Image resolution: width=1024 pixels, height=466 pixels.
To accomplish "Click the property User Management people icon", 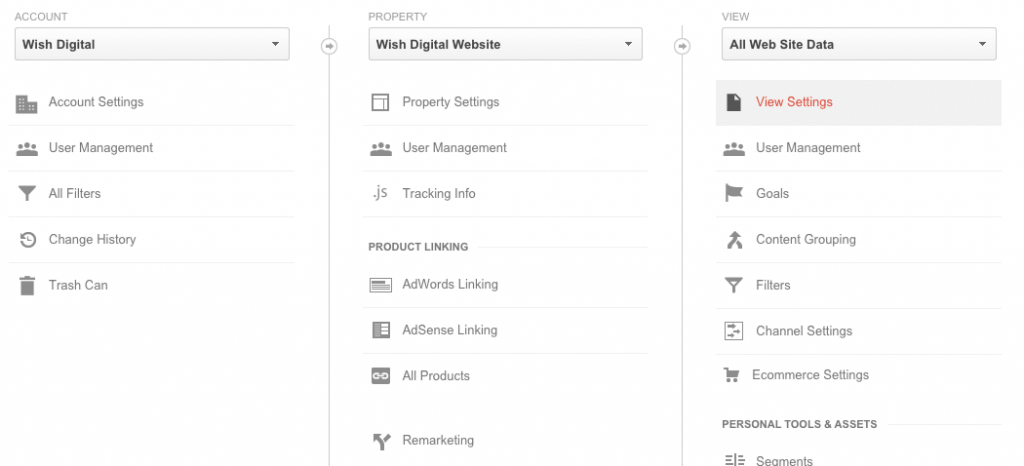I will pos(381,149).
